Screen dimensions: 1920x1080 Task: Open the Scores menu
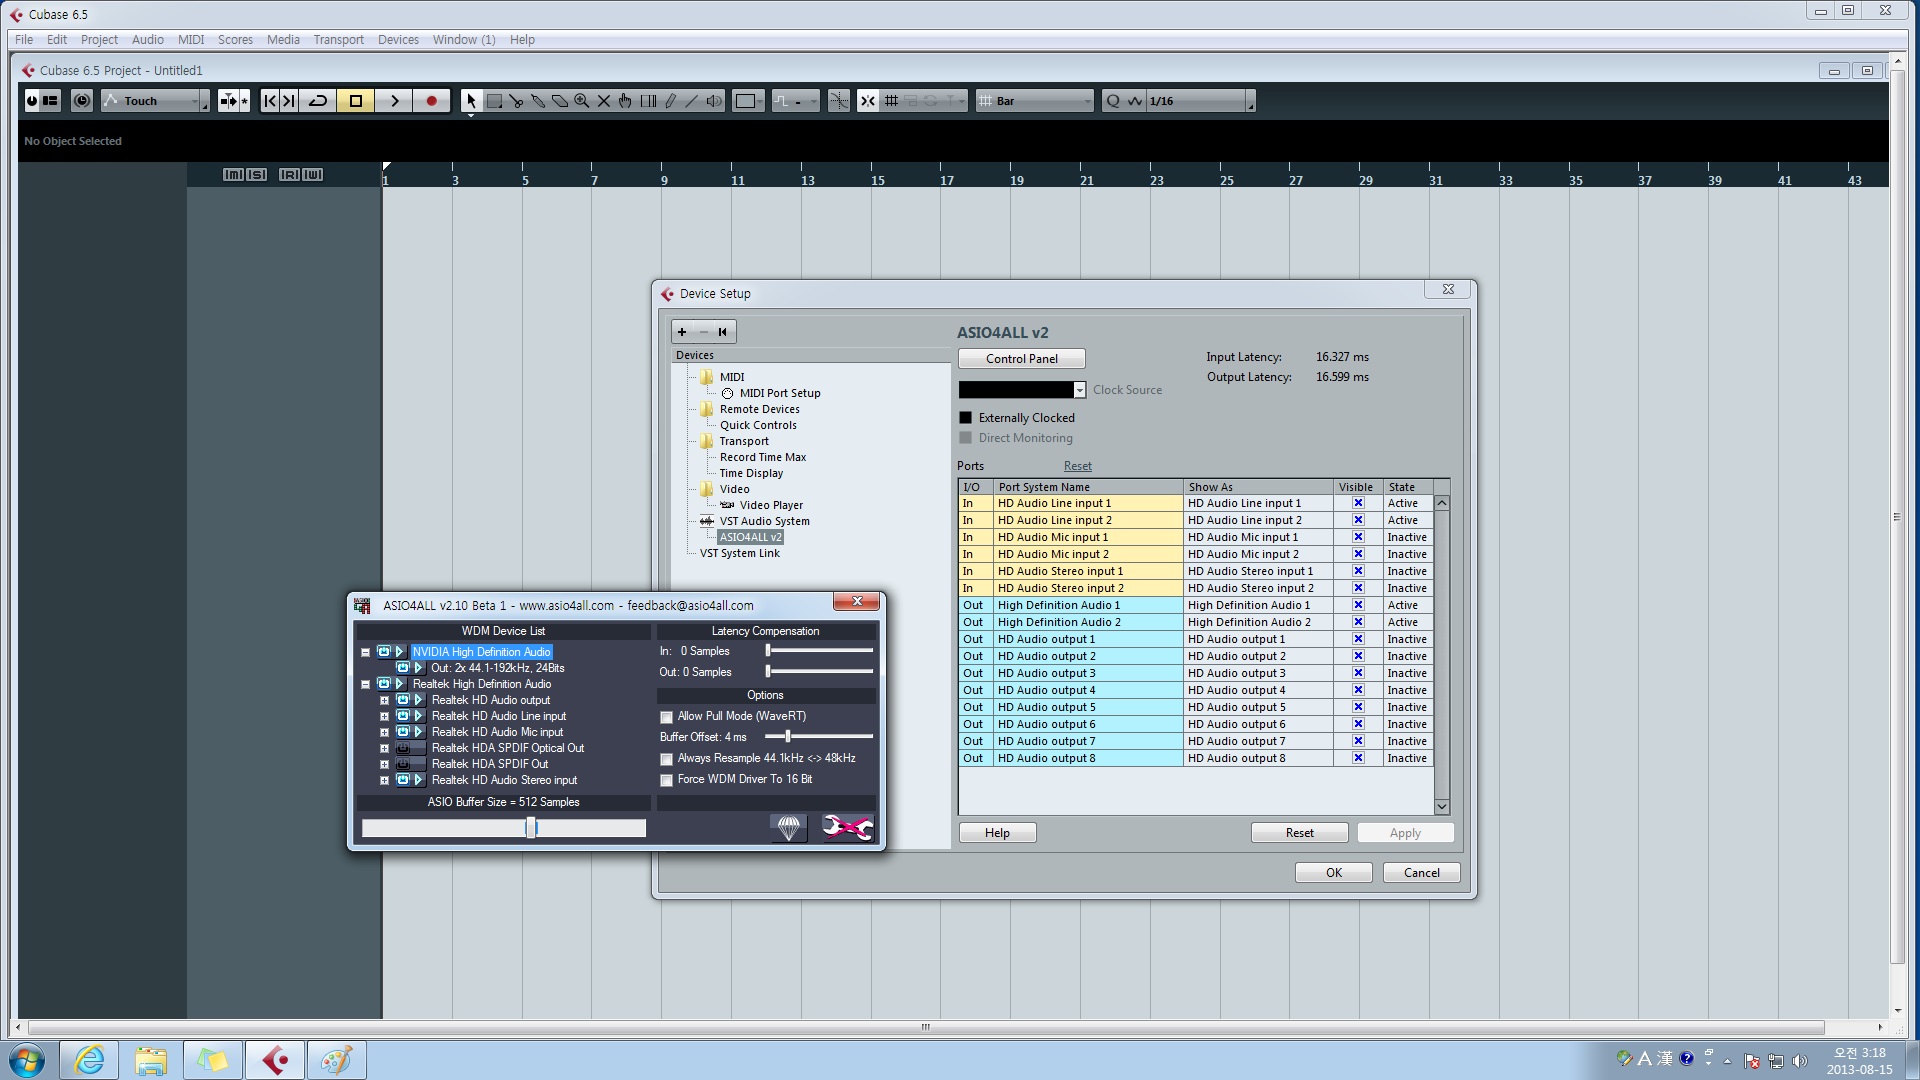click(235, 40)
